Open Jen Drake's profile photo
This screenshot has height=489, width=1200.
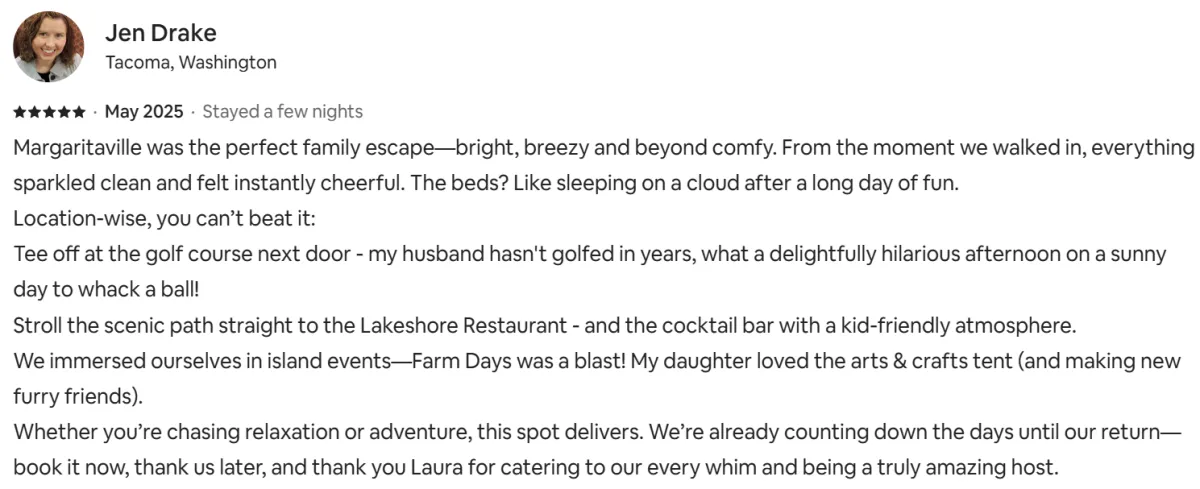(48, 47)
